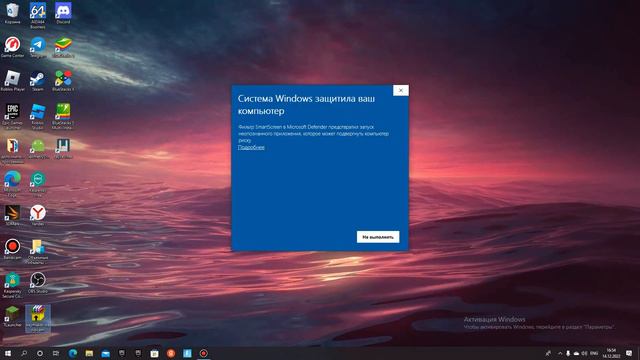Open the Yandex browser shortcut
The height and width of the screenshot is (360, 640).
point(38,215)
